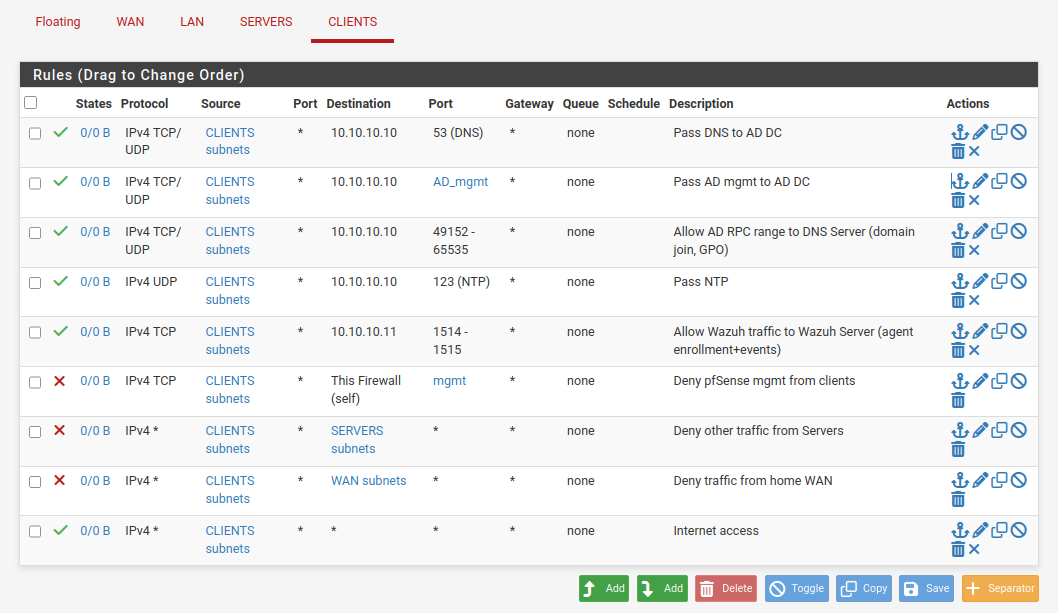Disable the Pass DNS to AD DC rule

(x=1019, y=132)
